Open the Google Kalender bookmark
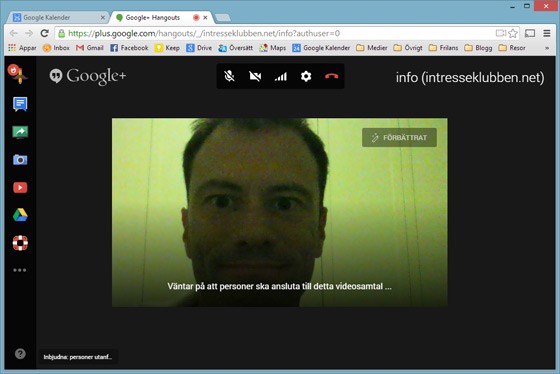The image size is (560, 374). pyautogui.click(x=321, y=48)
